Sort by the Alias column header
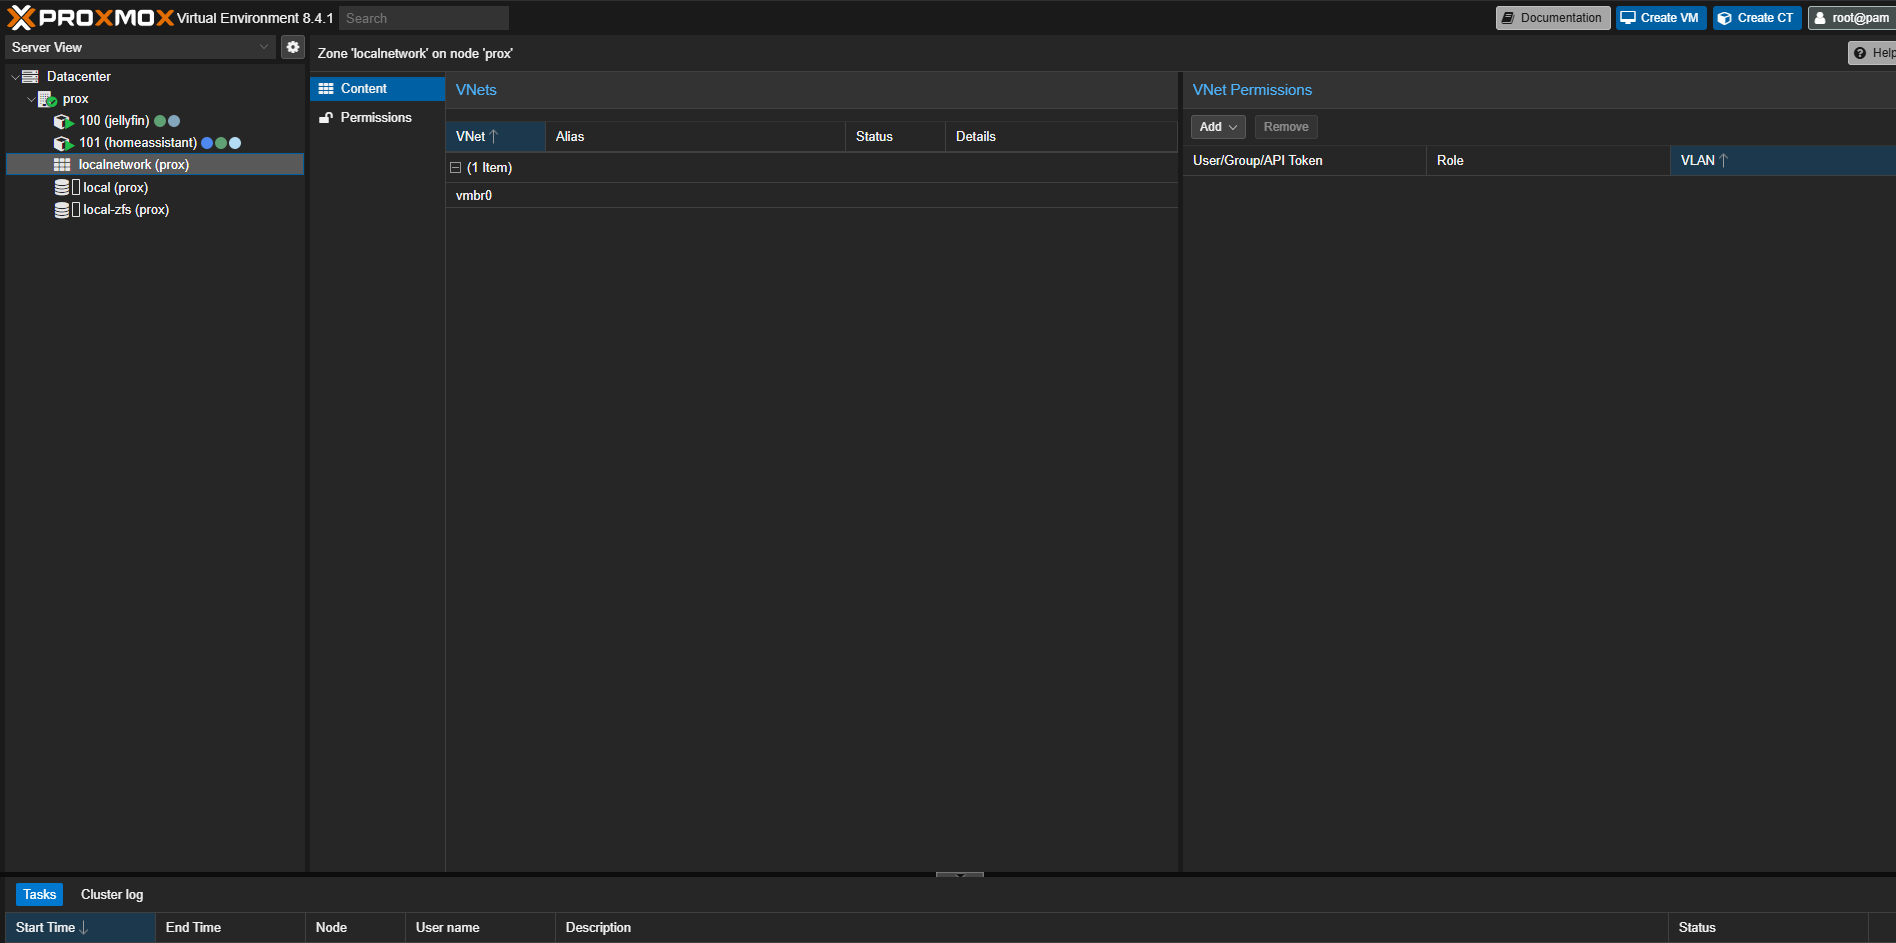 695,137
